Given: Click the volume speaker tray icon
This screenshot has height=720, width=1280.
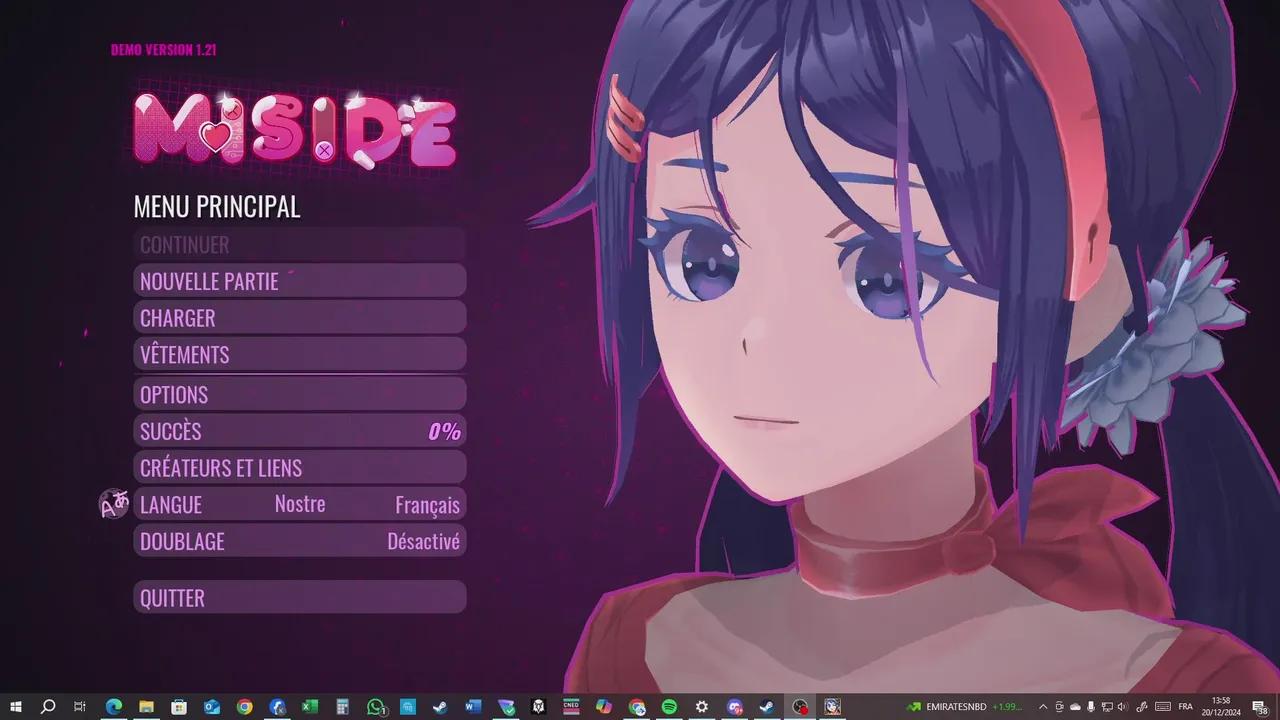Looking at the screenshot, I should [x=1124, y=707].
